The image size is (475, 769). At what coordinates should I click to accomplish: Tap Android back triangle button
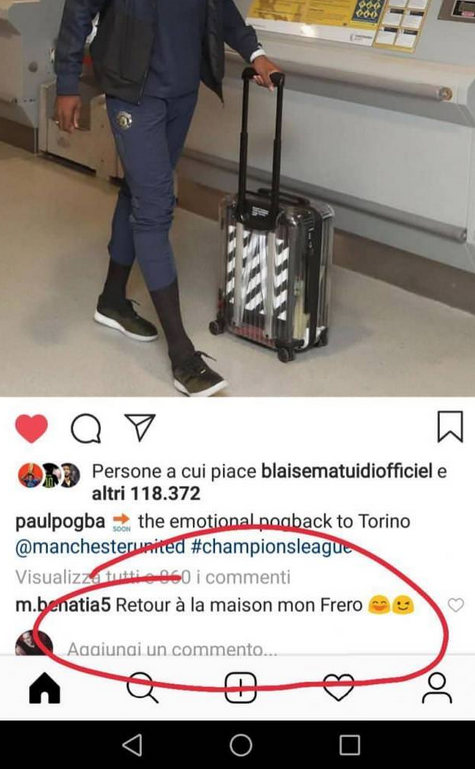coord(132,745)
